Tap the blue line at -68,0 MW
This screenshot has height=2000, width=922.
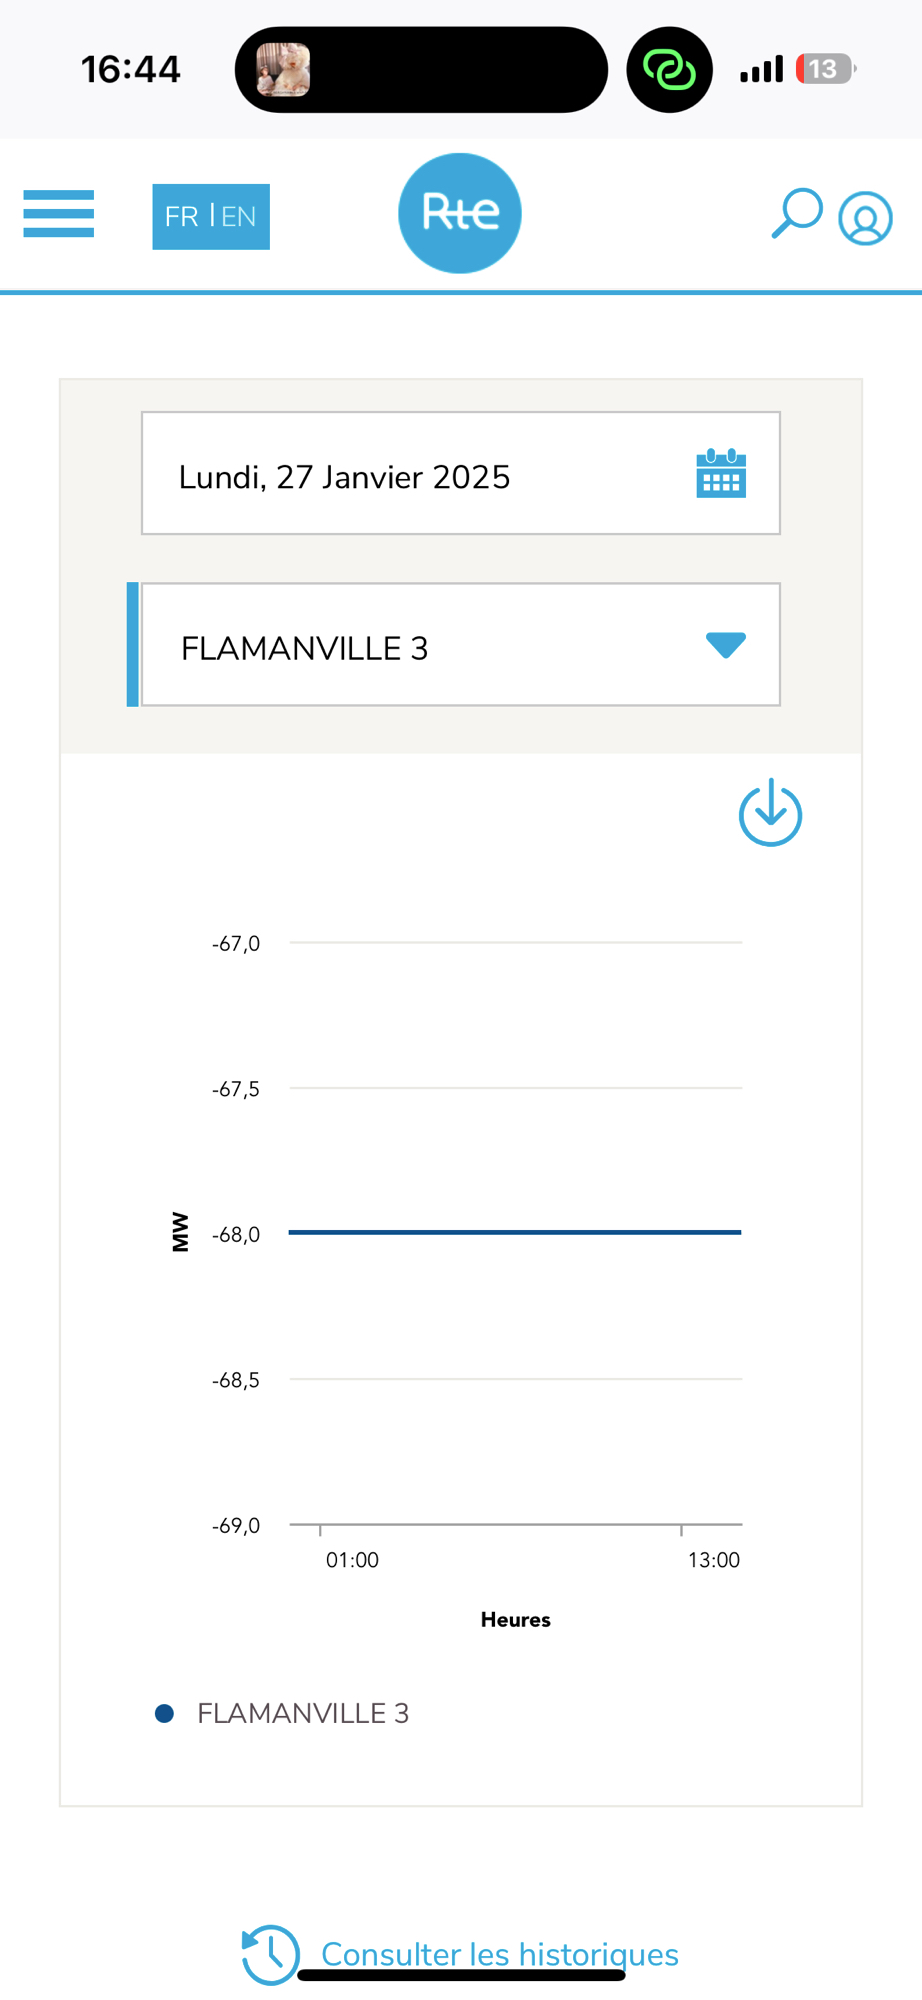point(515,1232)
